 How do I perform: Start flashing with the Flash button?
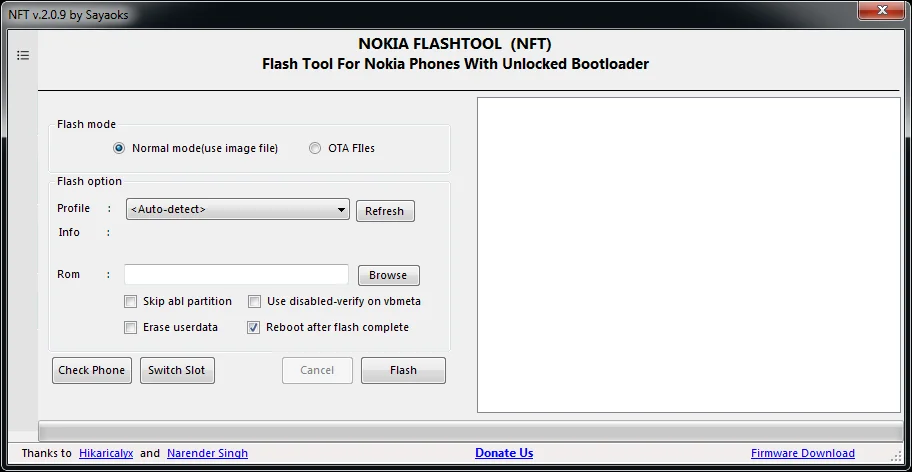(x=403, y=370)
